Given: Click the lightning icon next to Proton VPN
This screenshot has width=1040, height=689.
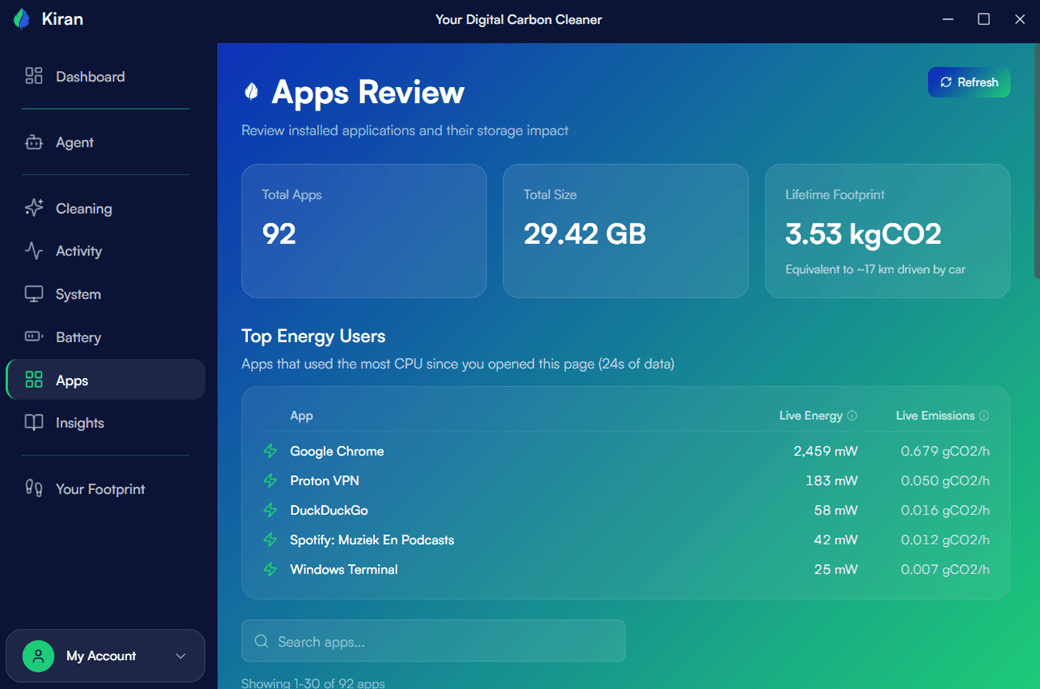Looking at the screenshot, I should [x=270, y=480].
